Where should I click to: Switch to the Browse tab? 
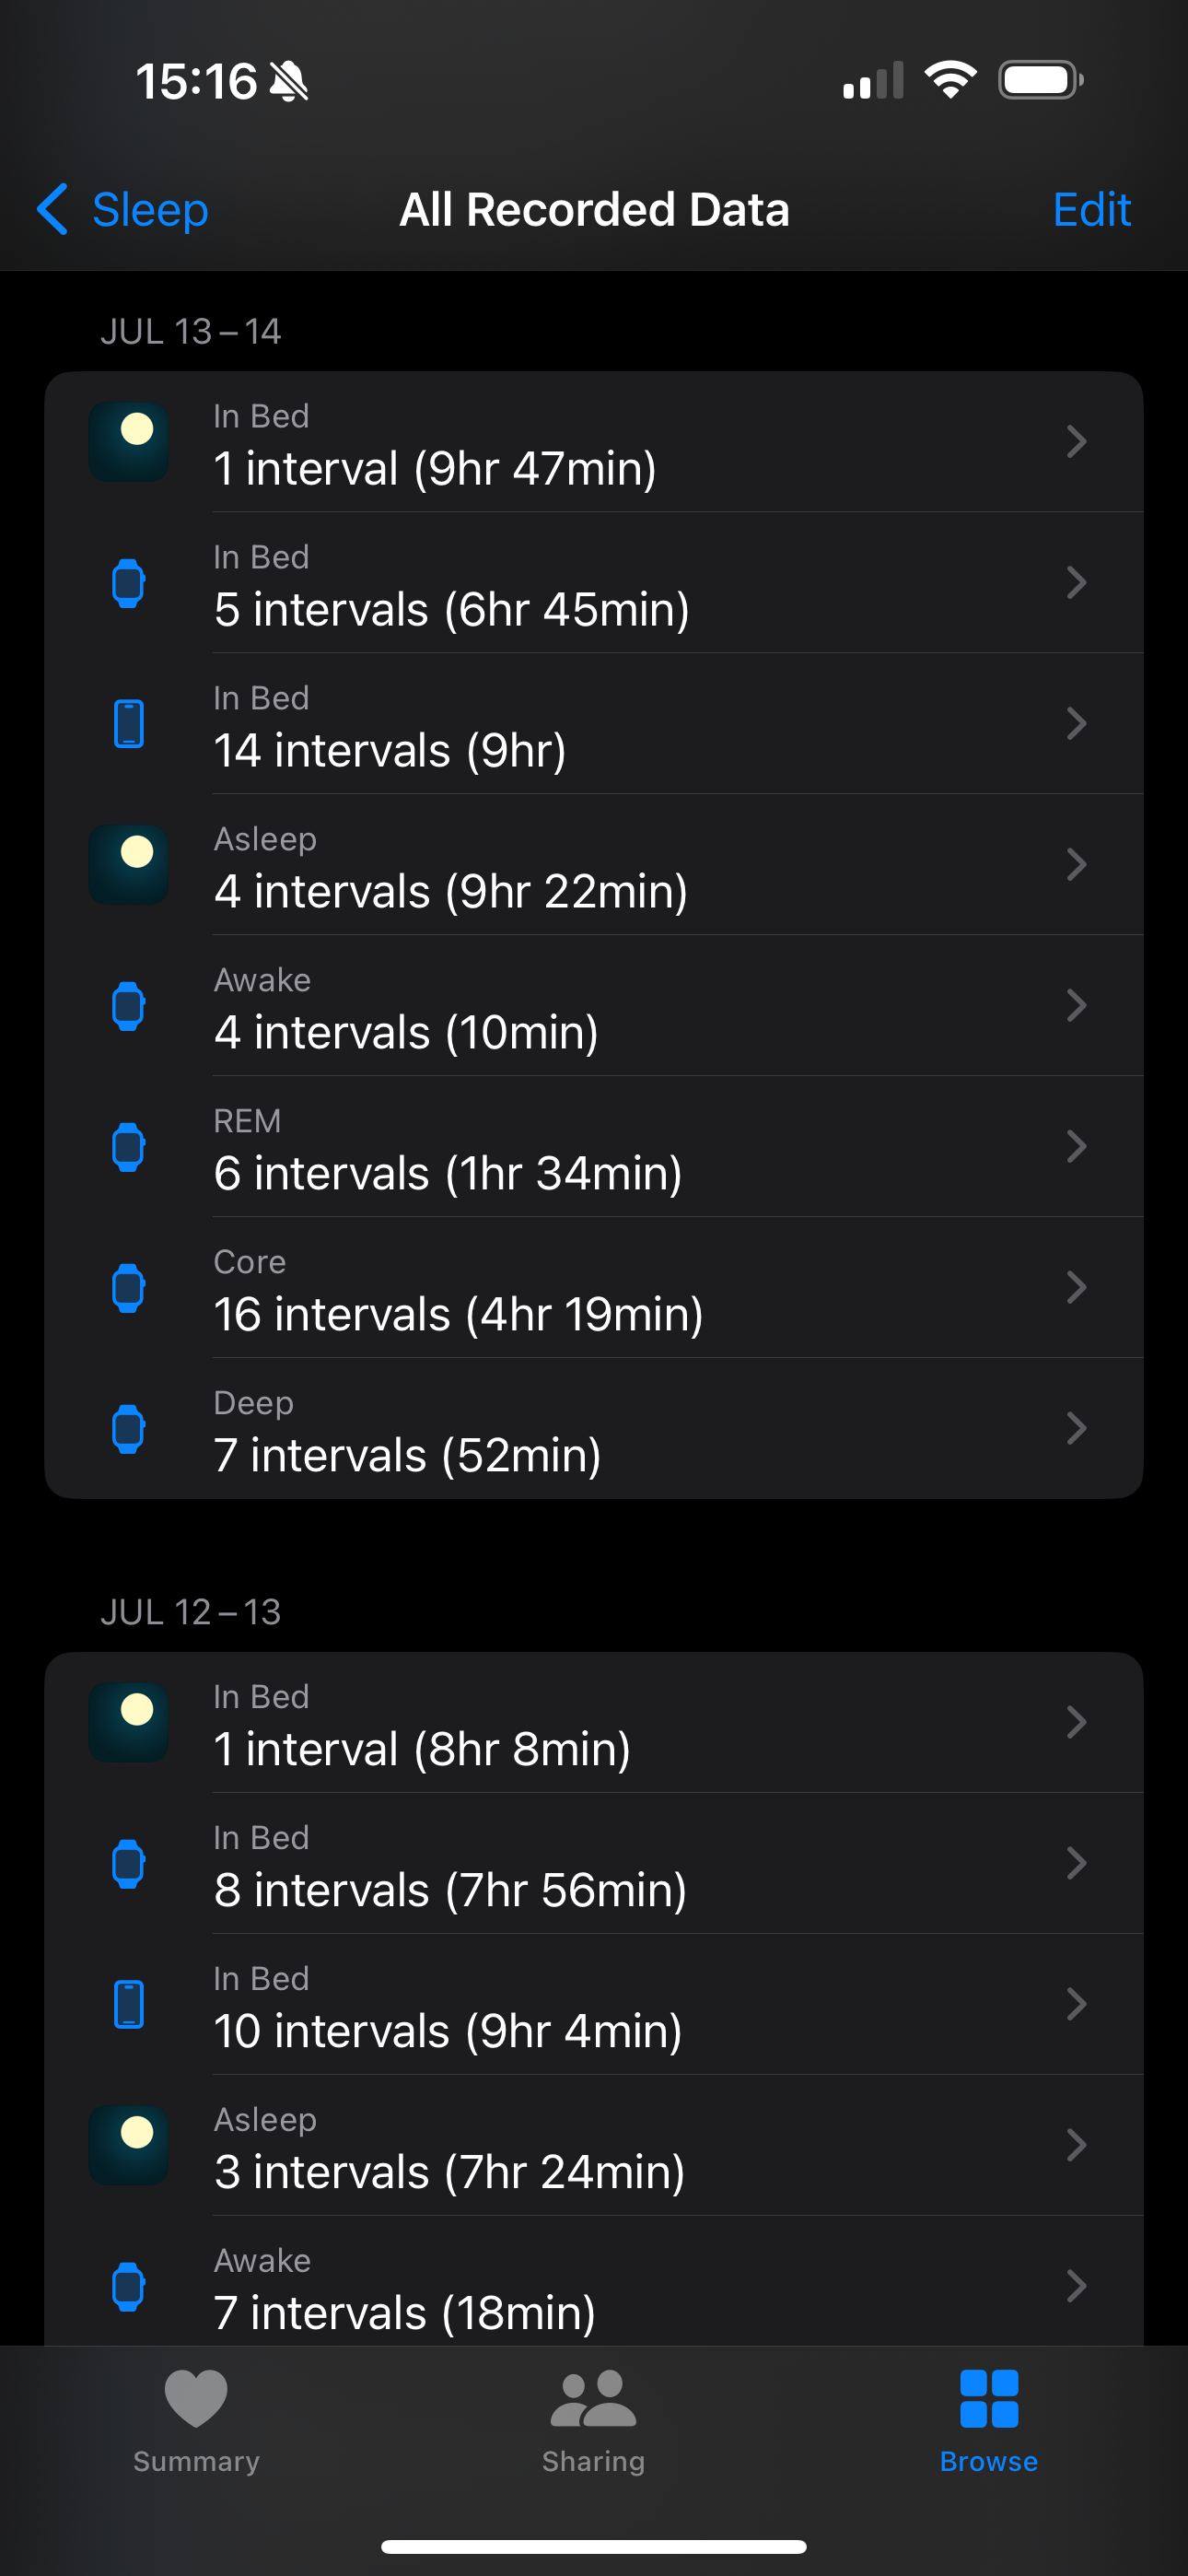(988, 2421)
